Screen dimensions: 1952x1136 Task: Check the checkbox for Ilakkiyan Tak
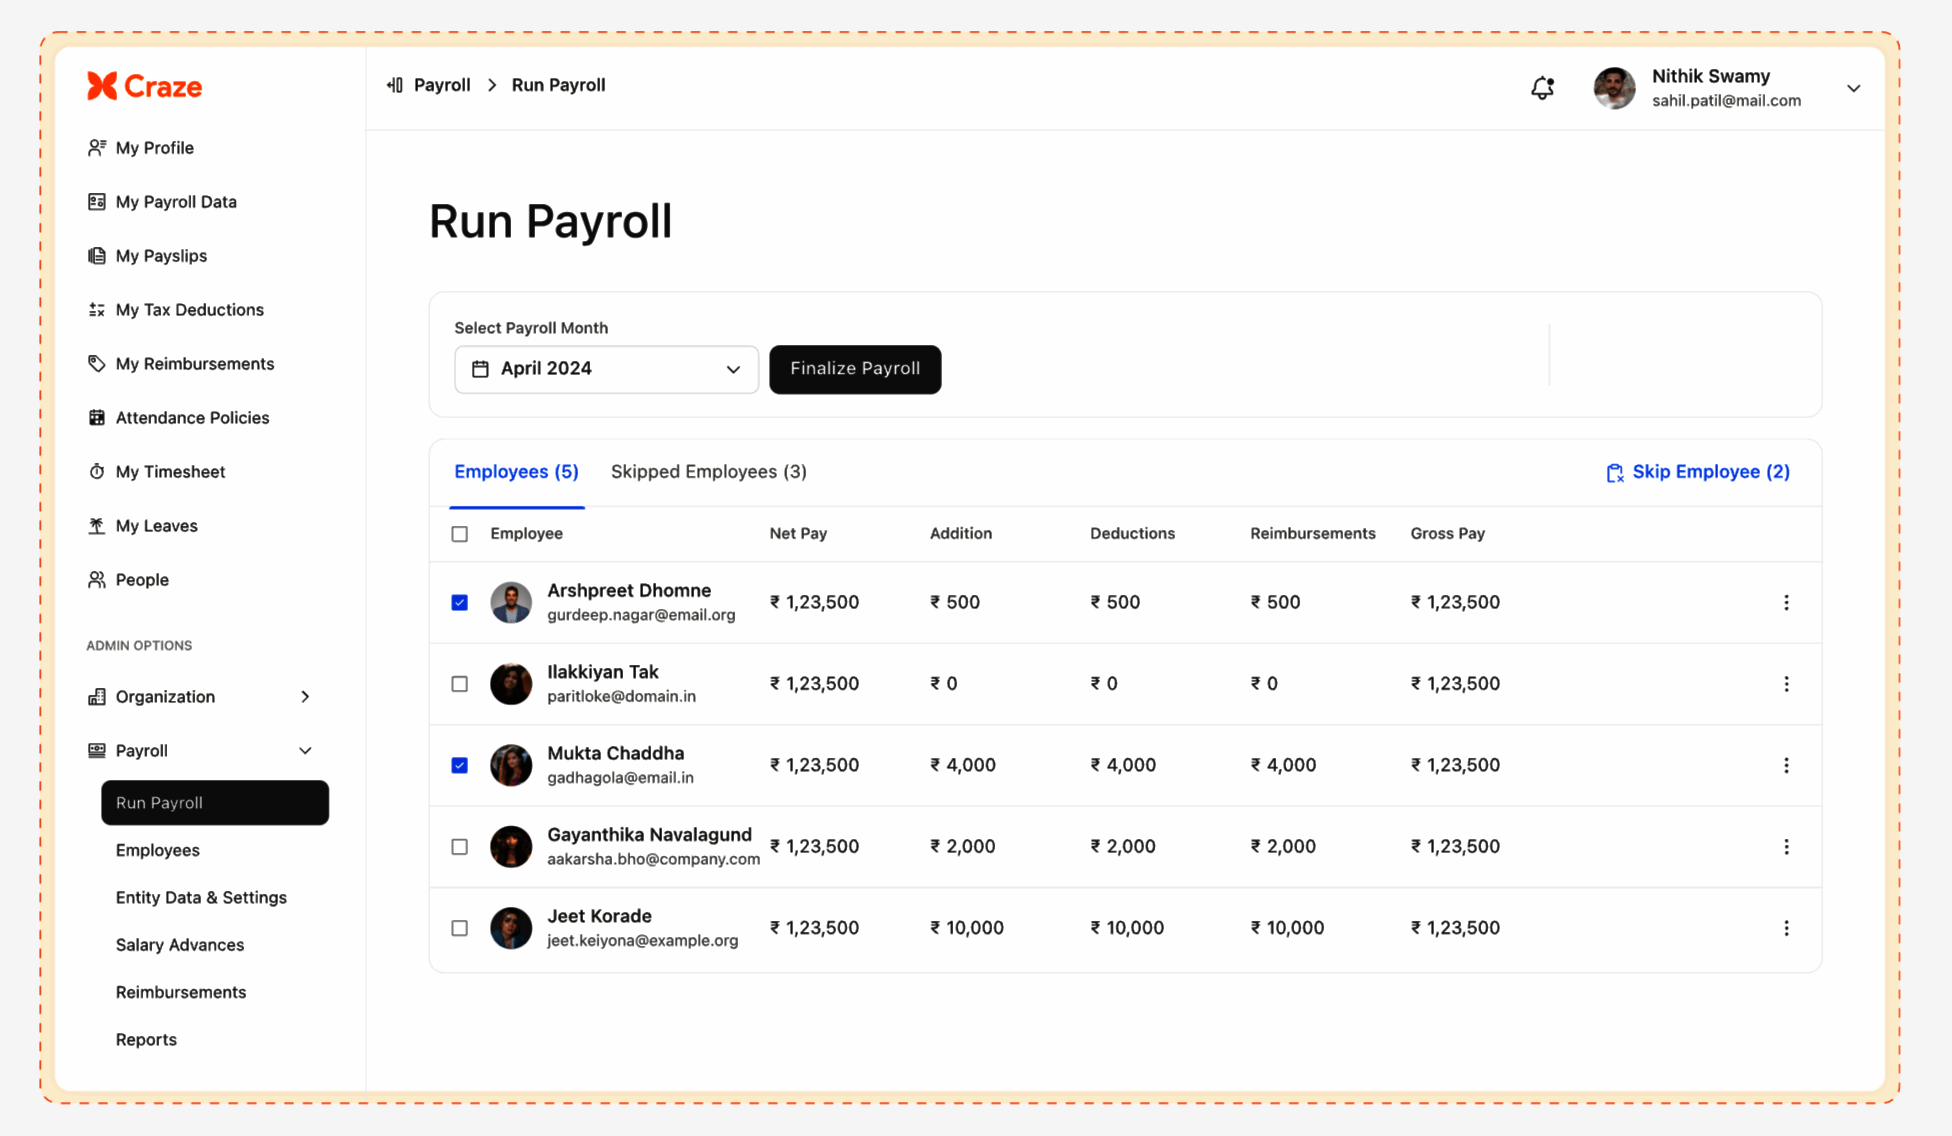point(460,684)
